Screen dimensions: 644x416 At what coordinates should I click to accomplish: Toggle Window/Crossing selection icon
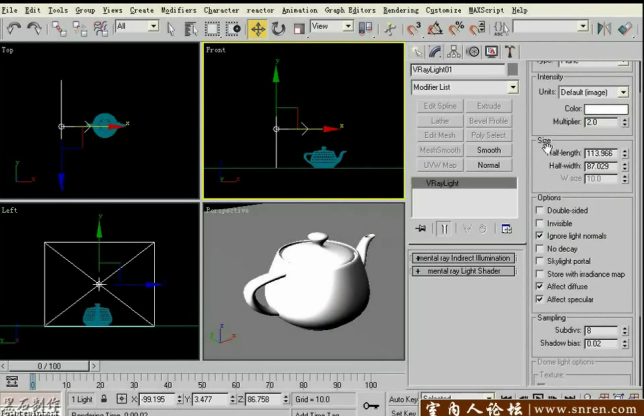(234, 29)
